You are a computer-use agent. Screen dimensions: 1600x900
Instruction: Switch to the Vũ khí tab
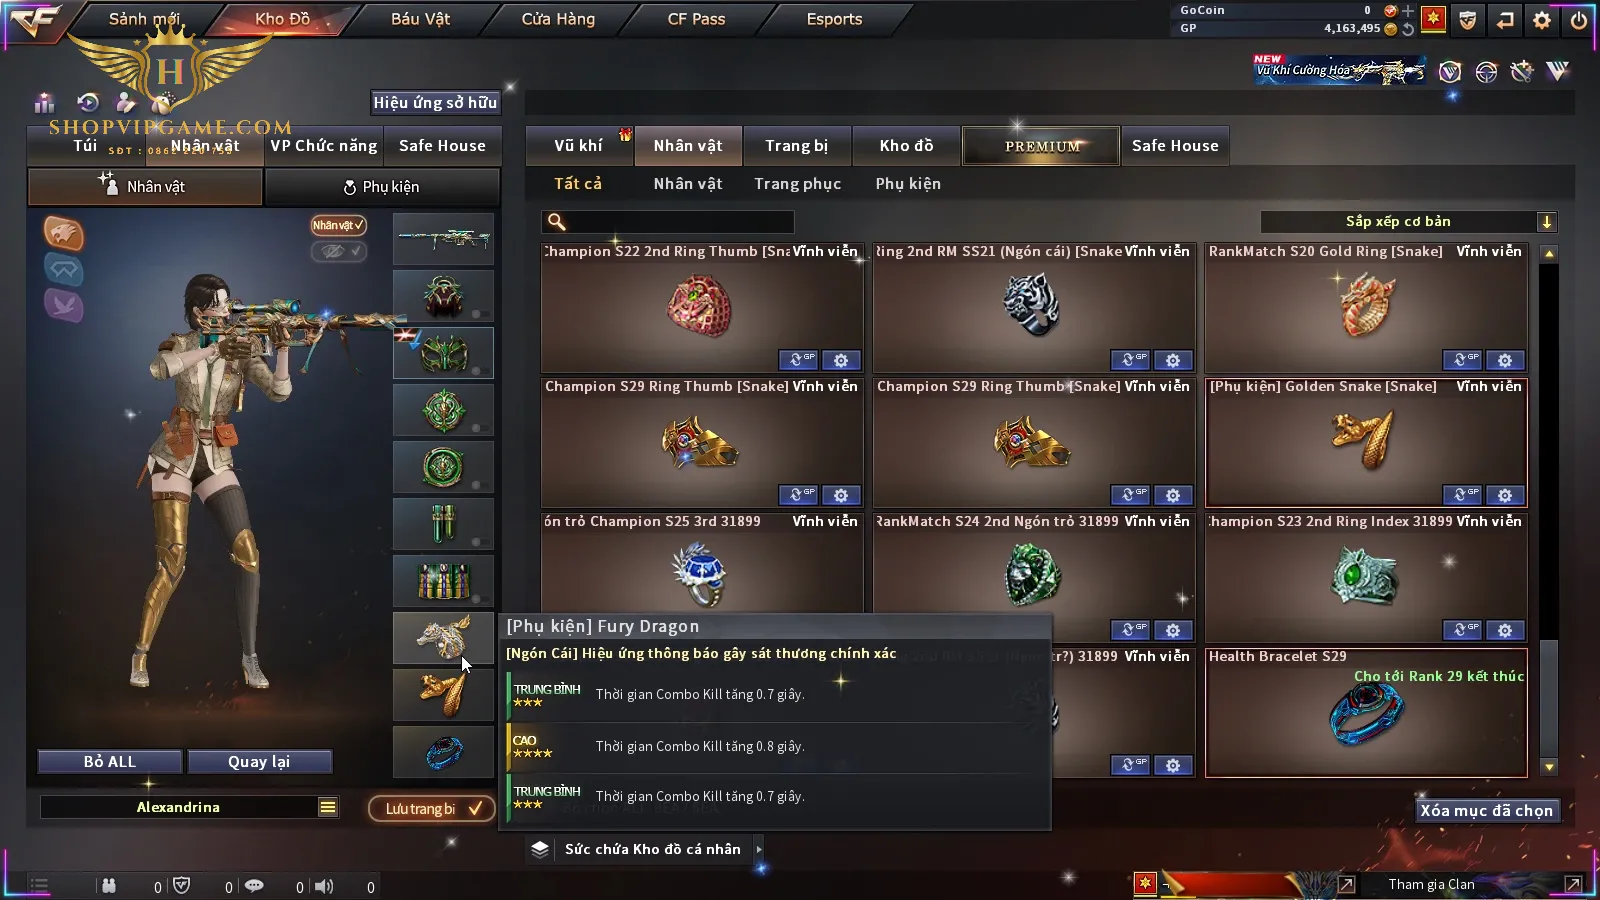pyautogui.click(x=578, y=146)
